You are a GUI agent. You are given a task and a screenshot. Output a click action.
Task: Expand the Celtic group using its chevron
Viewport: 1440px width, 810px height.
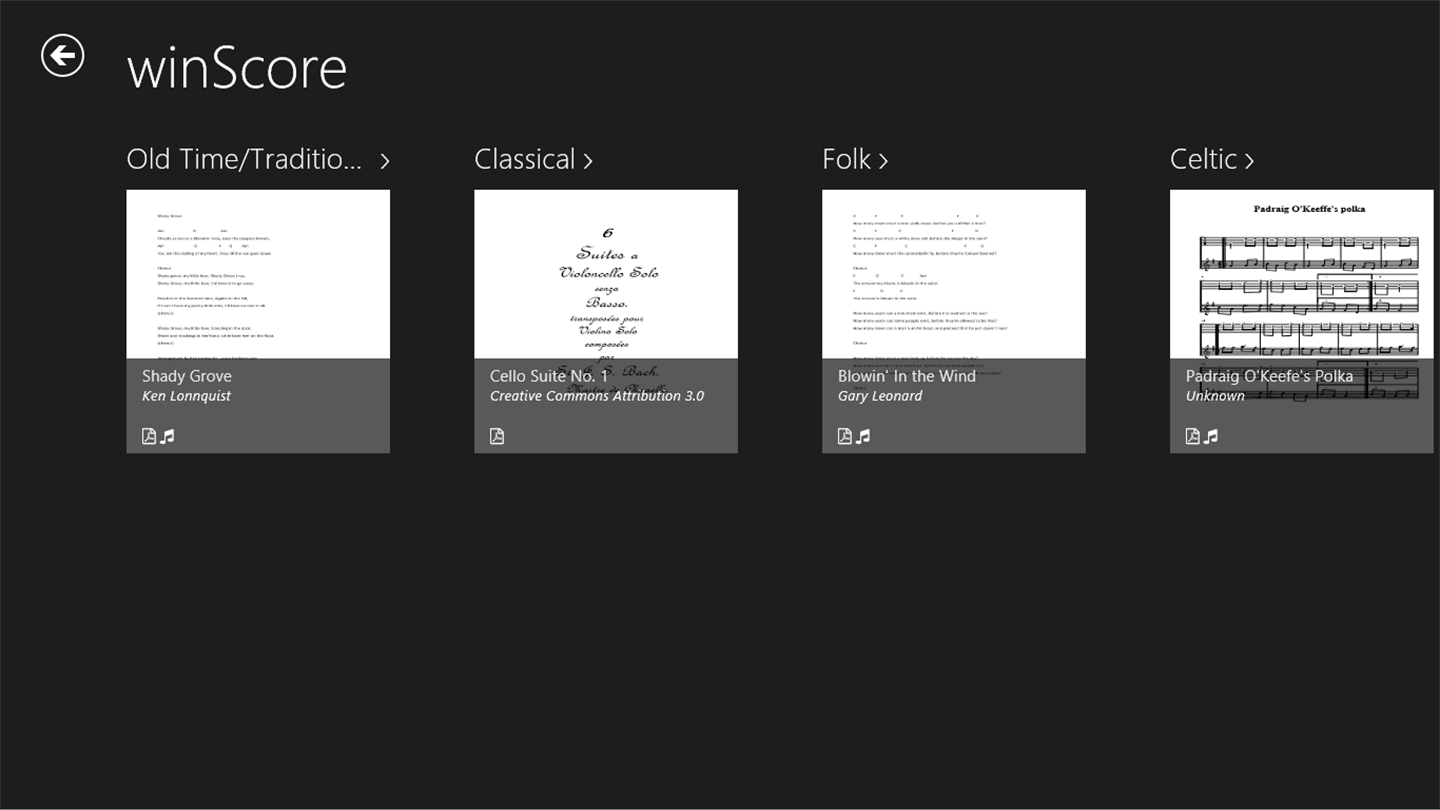click(x=1248, y=161)
